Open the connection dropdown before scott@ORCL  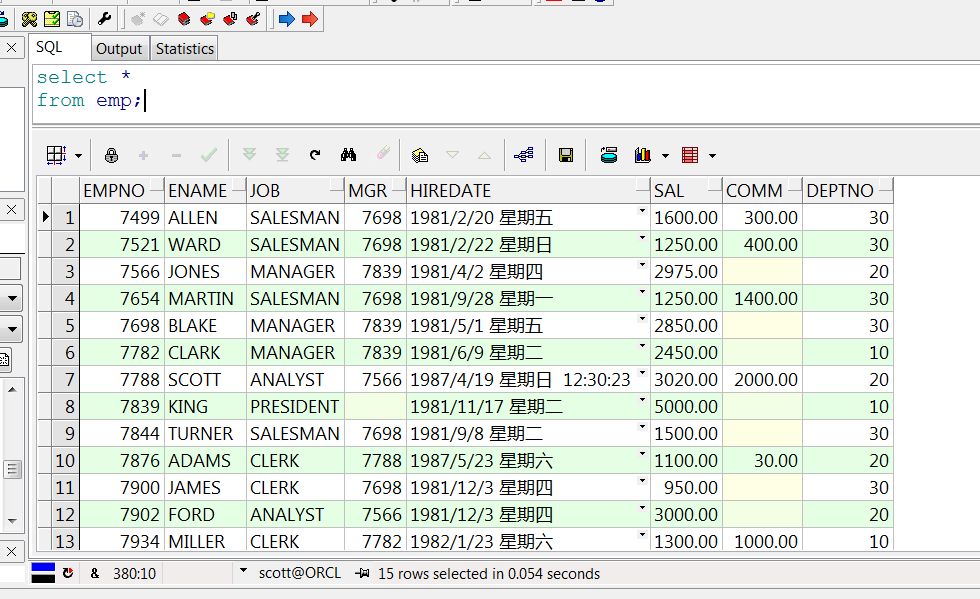click(243, 571)
